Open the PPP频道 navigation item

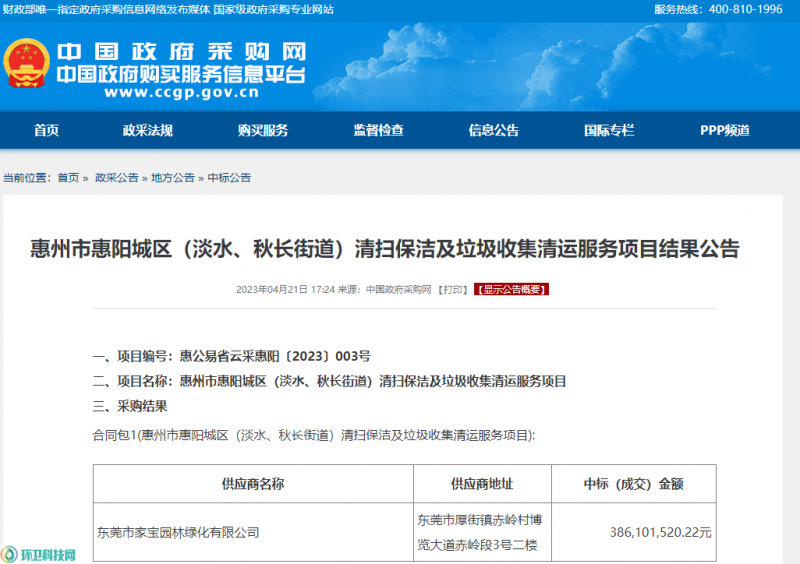point(725,131)
